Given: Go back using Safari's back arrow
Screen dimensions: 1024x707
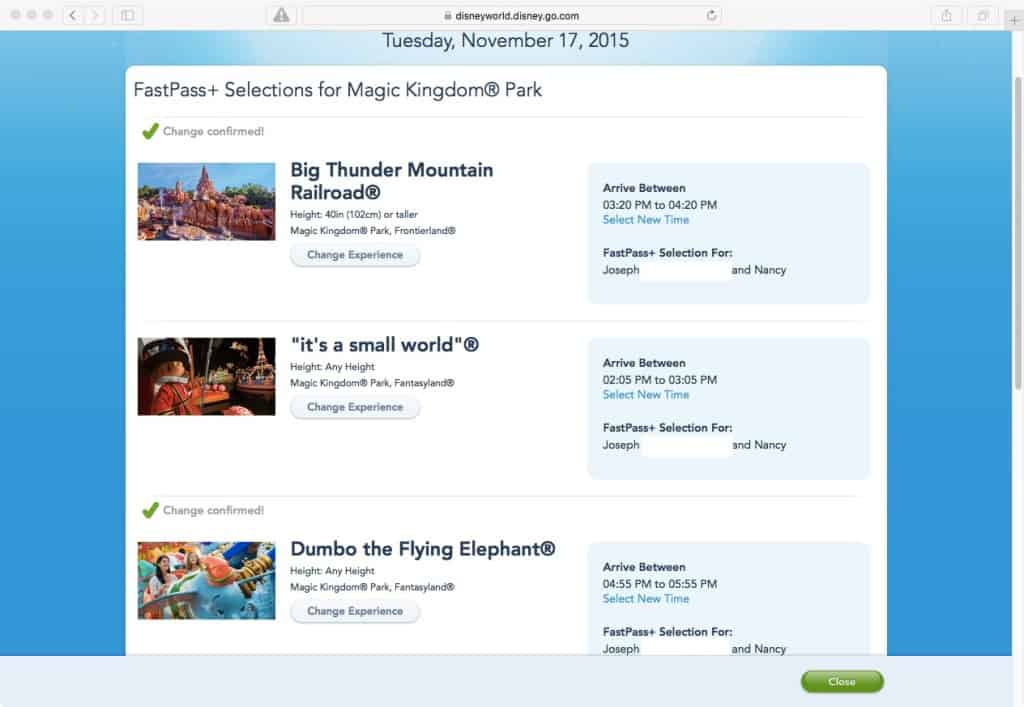Looking at the screenshot, I should coord(73,15).
